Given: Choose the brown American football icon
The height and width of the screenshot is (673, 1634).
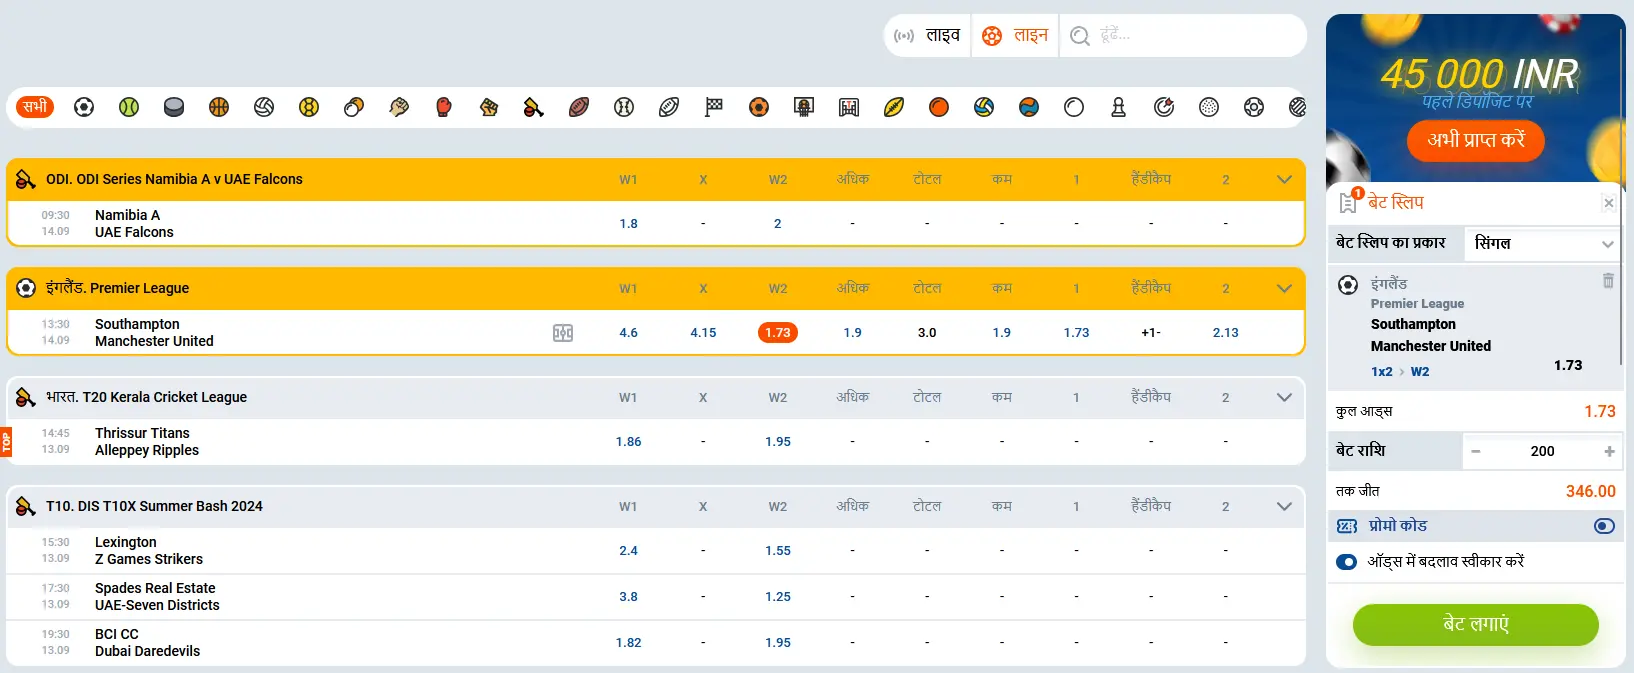Looking at the screenshot, I should pos(579,107).
